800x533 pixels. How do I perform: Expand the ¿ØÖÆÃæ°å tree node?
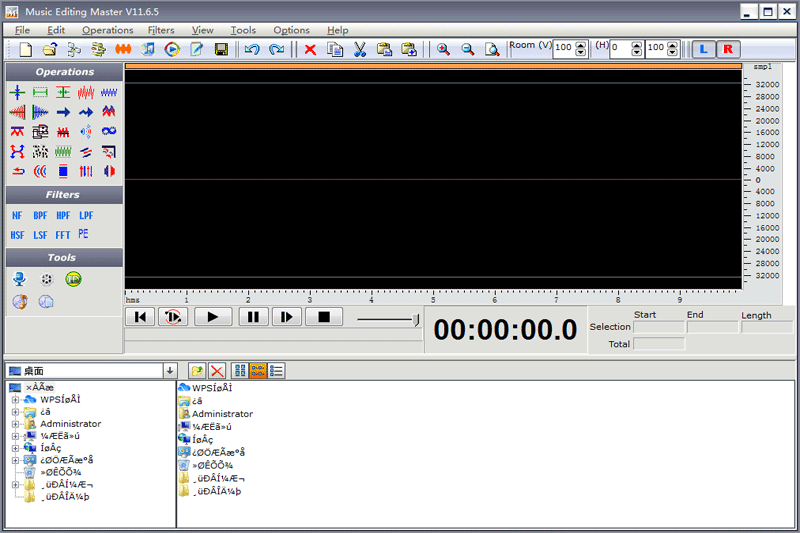[15, 460]
